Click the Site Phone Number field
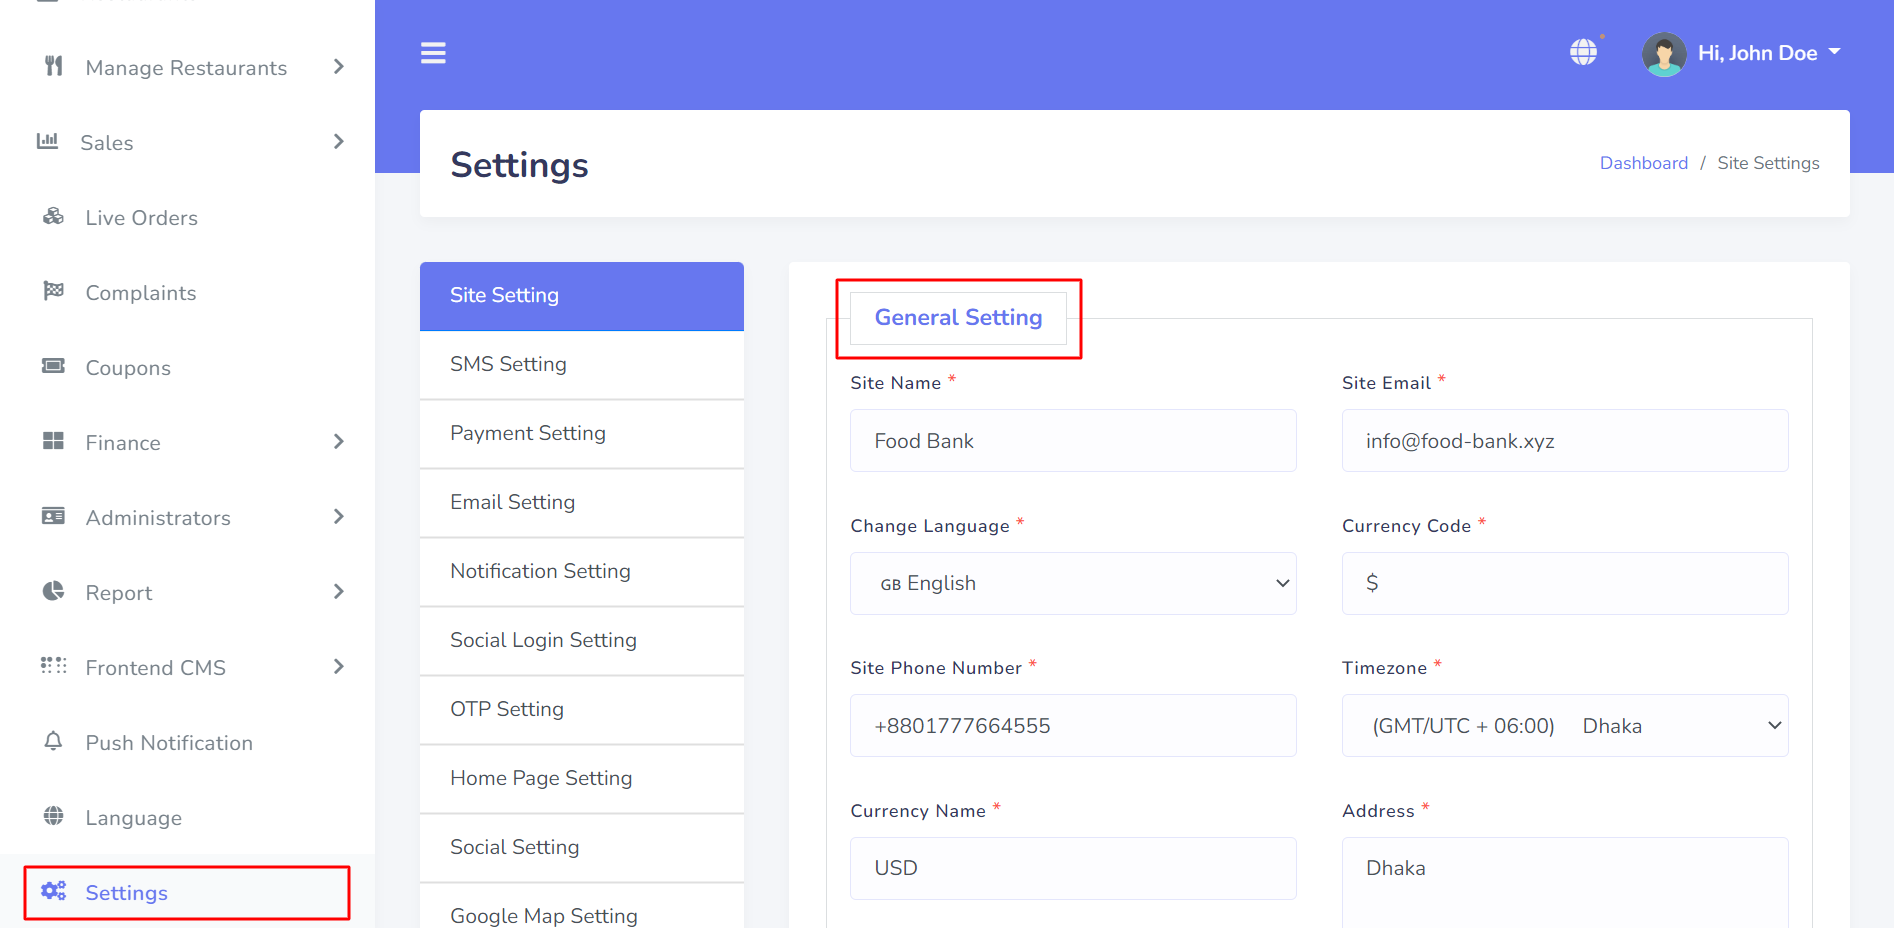 [1073, 726]
